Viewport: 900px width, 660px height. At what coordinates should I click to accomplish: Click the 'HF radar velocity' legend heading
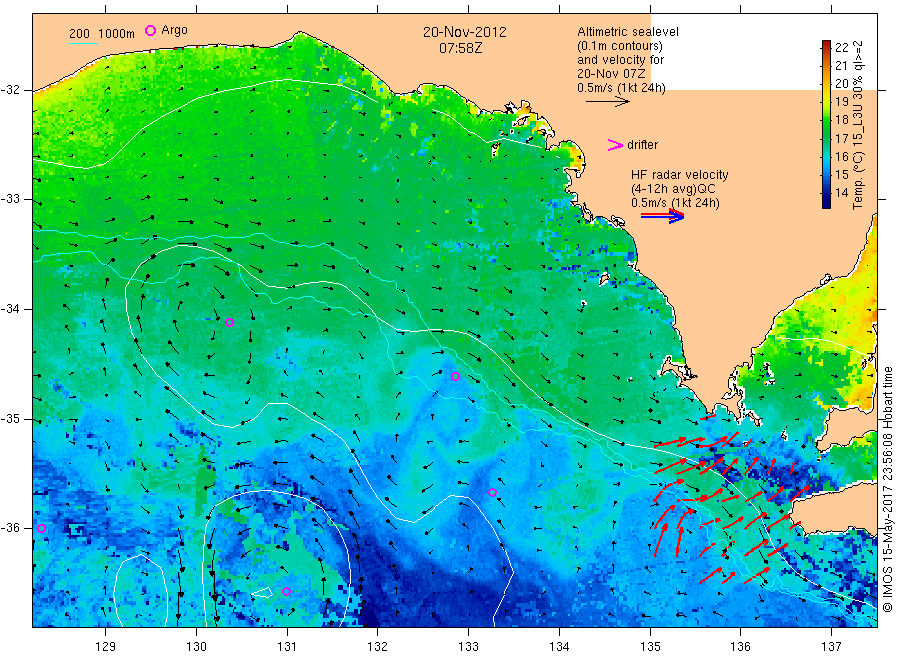click(x=680, y=175)
